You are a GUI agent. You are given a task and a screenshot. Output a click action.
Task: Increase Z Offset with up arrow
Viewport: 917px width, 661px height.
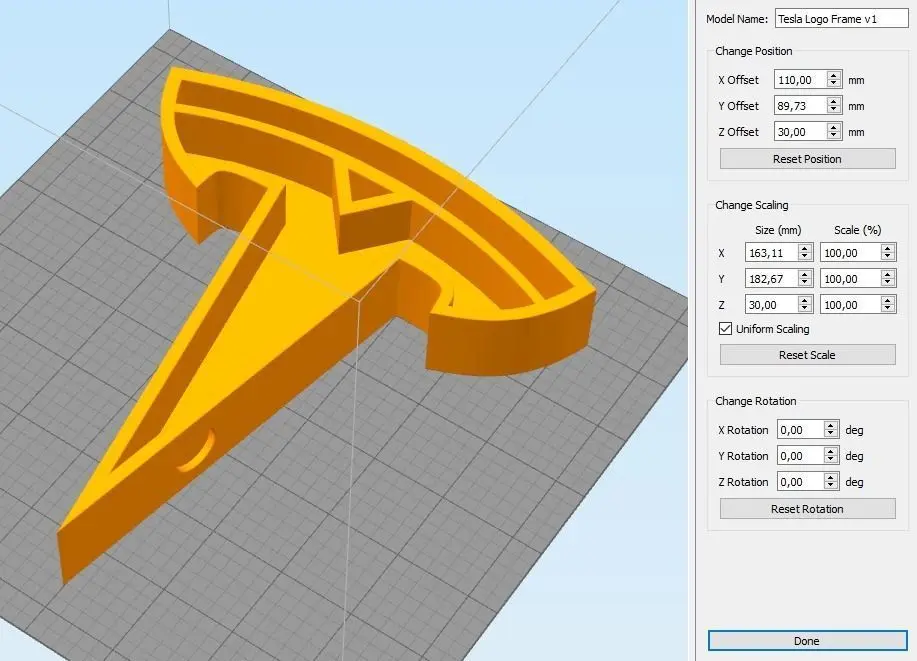tap(835, 127)
